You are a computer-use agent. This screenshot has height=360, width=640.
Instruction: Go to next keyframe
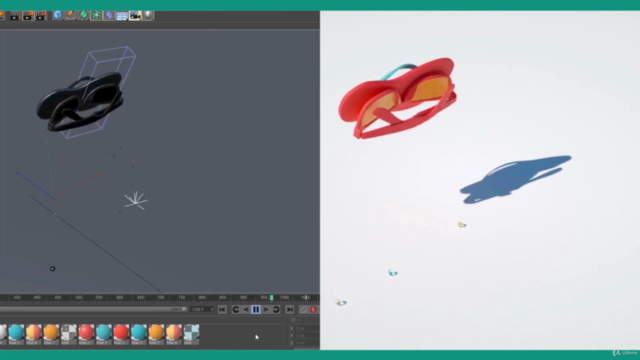pyautogui.click(x=276, y=310)
